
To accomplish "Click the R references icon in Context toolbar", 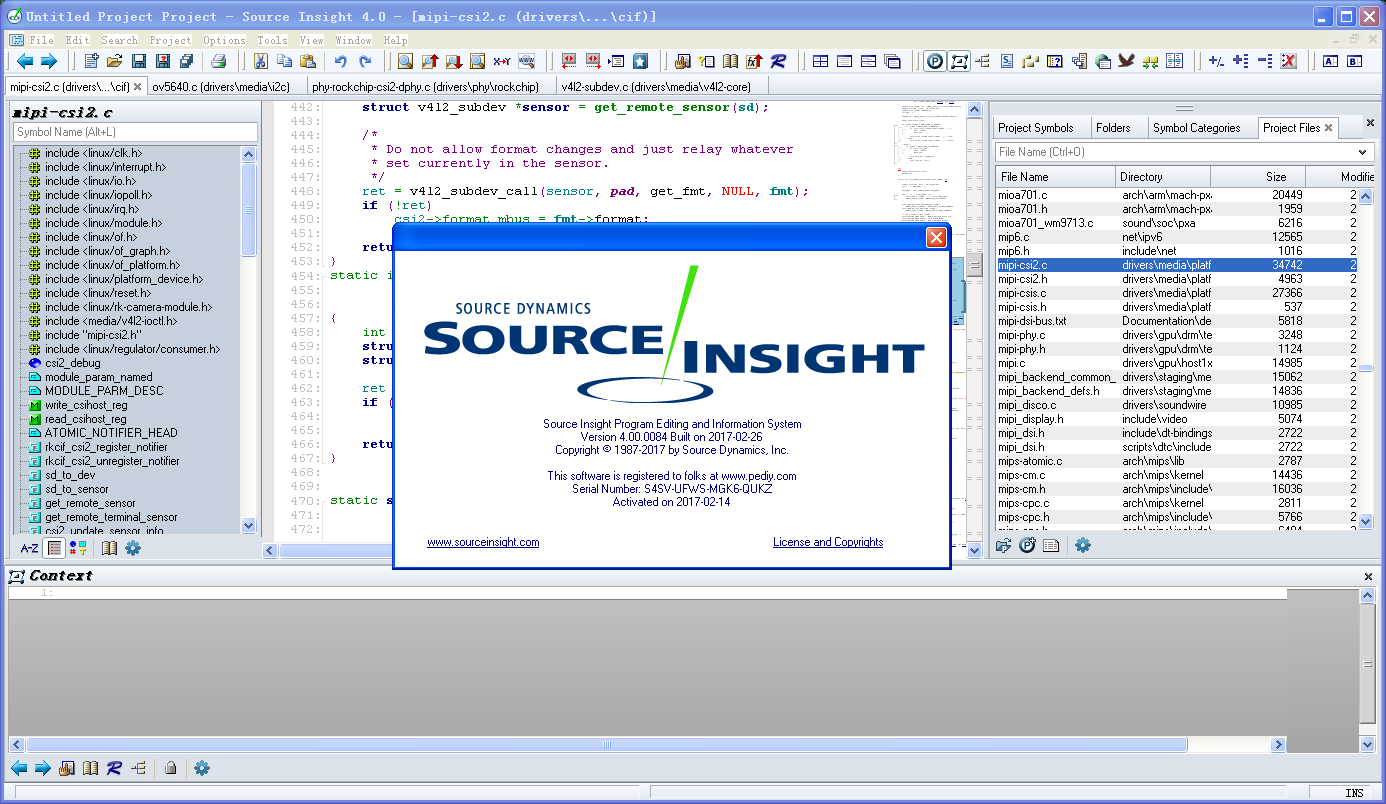I will (114, 768).
